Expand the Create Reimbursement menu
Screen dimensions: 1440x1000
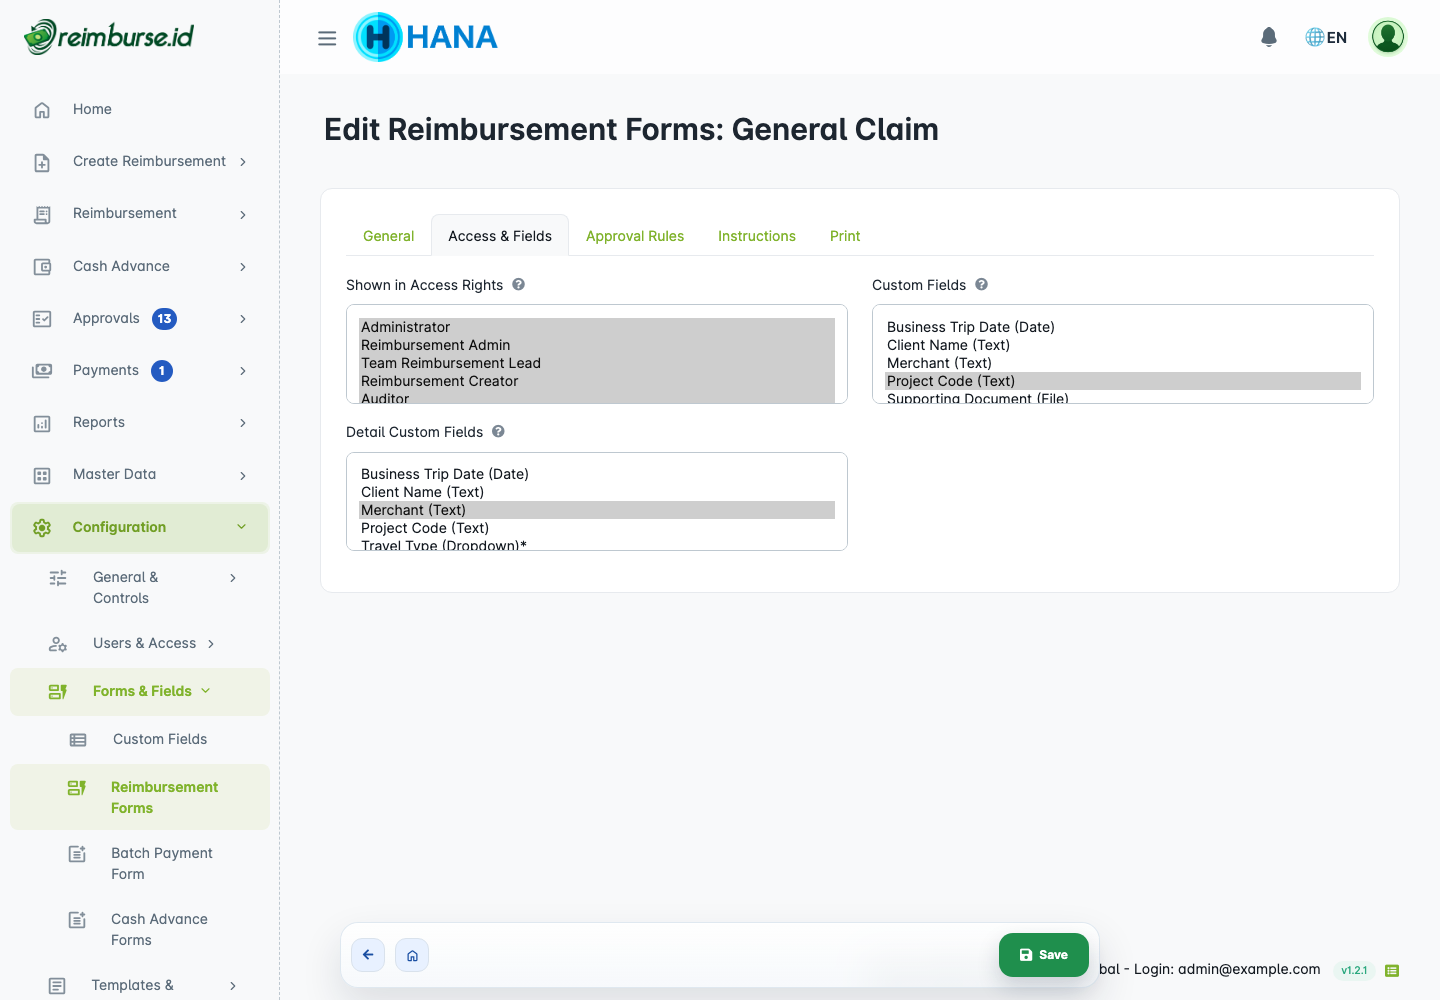click(x=243, y=162)
